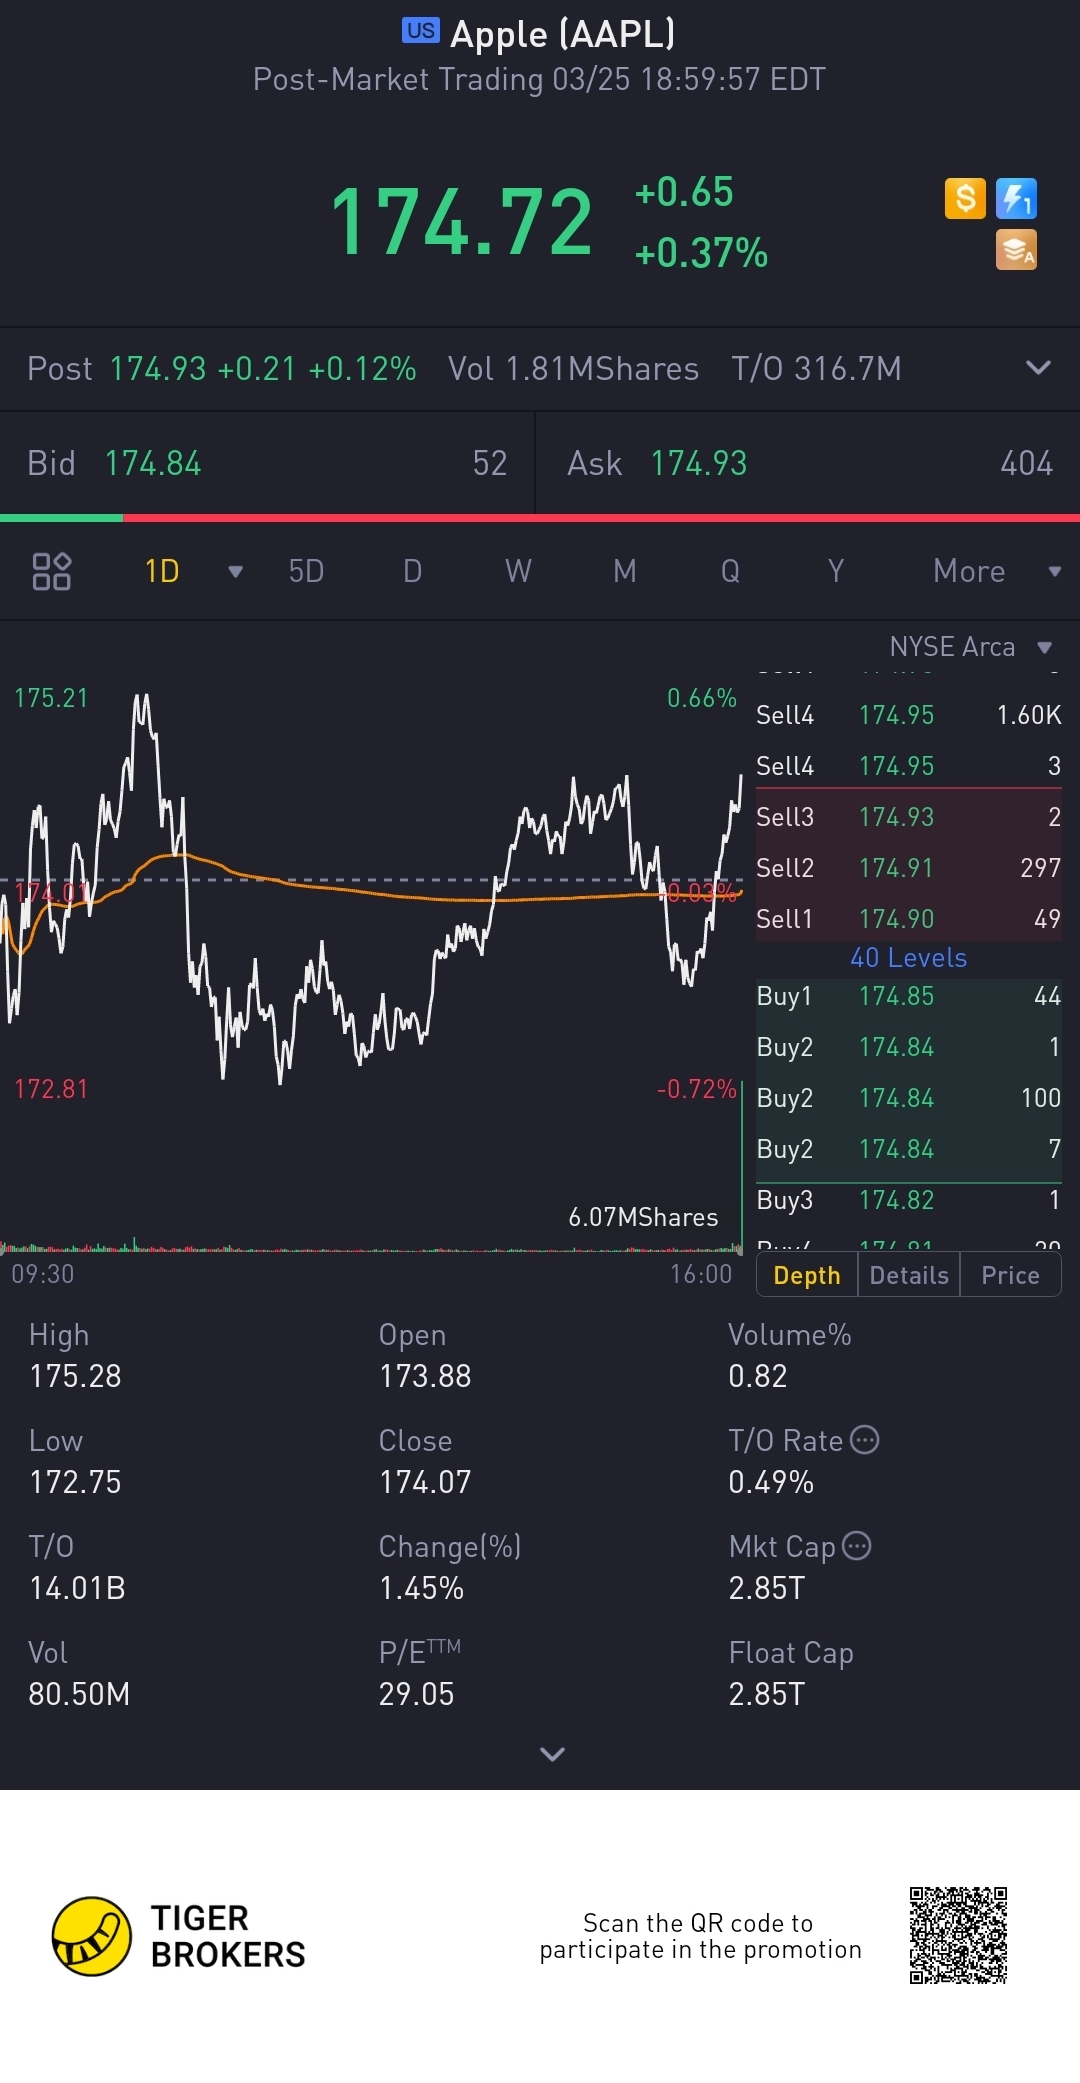Tap the orange dollar sign icon
Image resolution: width=1080 pixels, height=2083 pixels.
click(x=965, y=198)
